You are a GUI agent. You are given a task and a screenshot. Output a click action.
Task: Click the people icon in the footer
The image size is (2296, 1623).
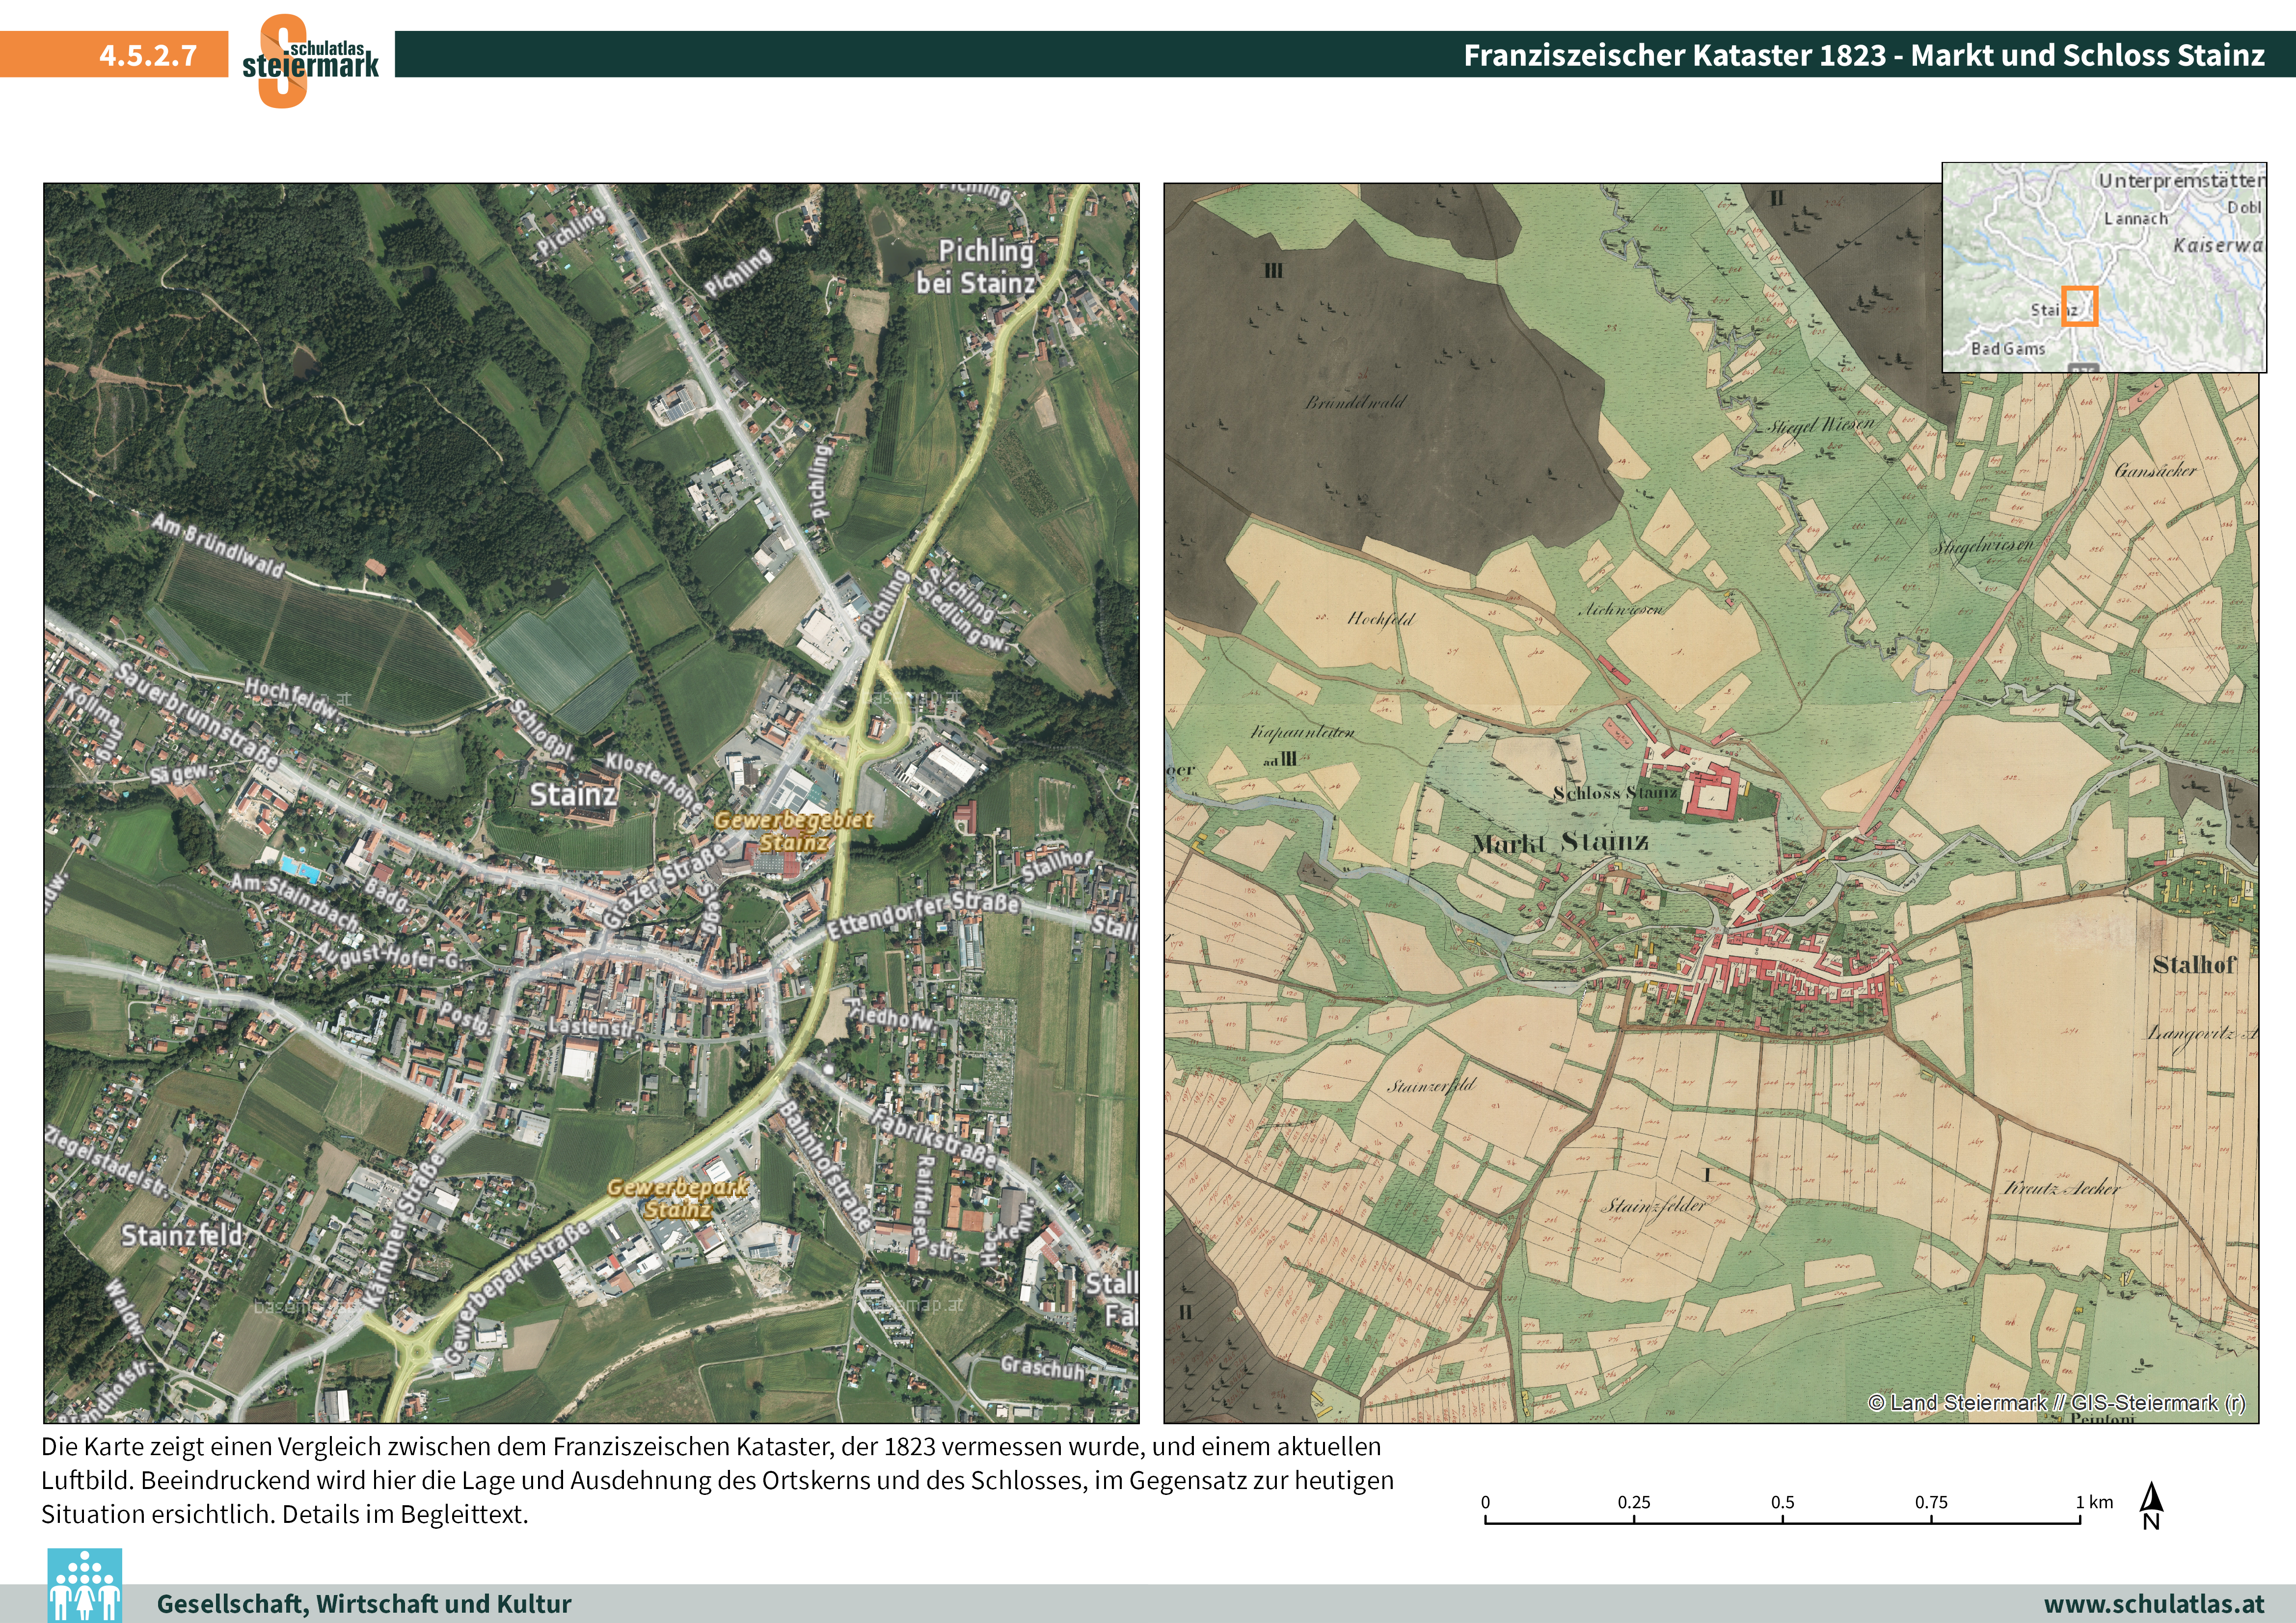point(84,1586)
